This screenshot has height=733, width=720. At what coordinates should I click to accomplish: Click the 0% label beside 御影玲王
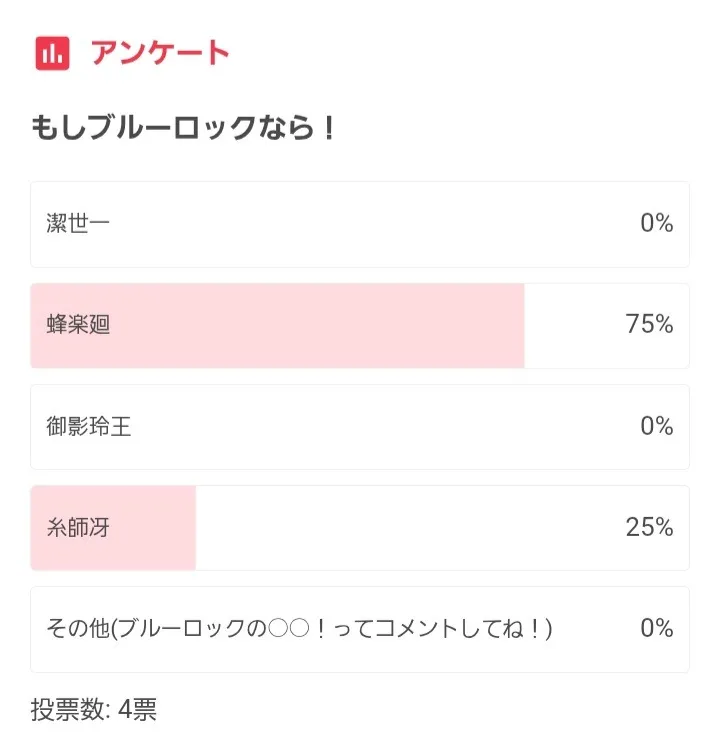coord(656,427)
